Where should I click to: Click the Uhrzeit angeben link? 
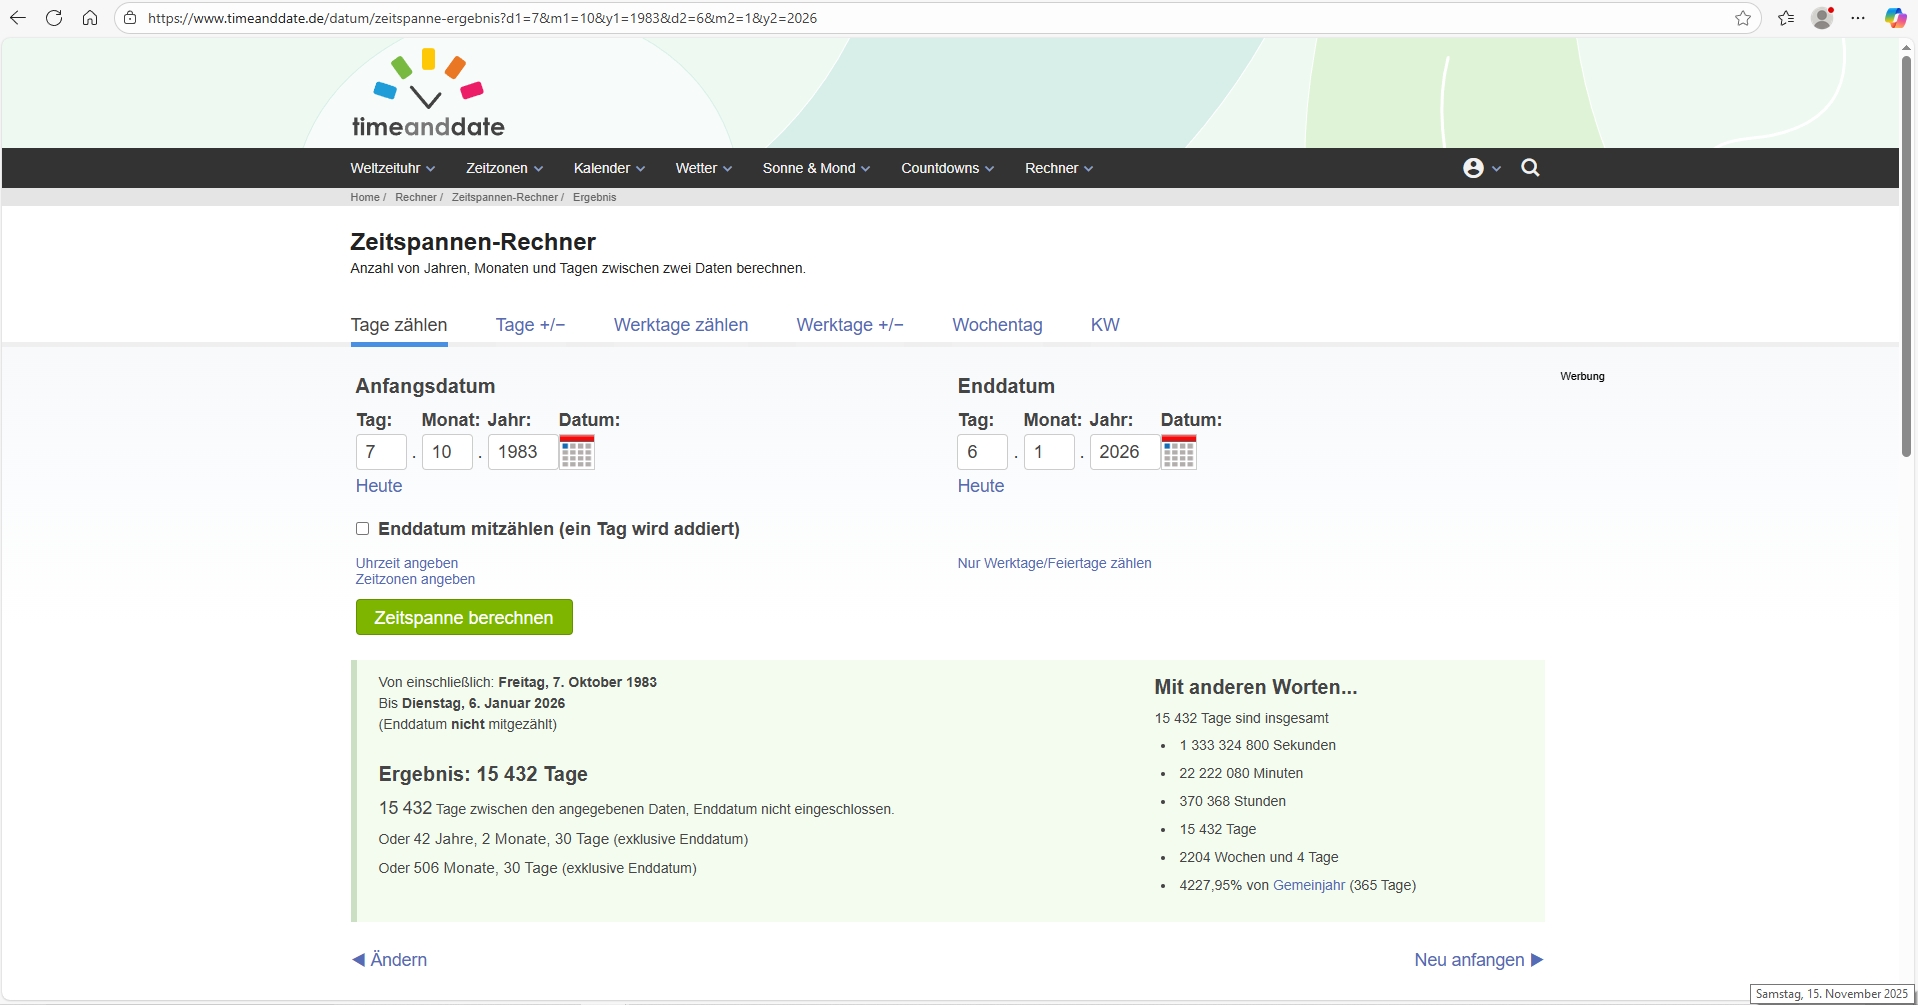407,563
